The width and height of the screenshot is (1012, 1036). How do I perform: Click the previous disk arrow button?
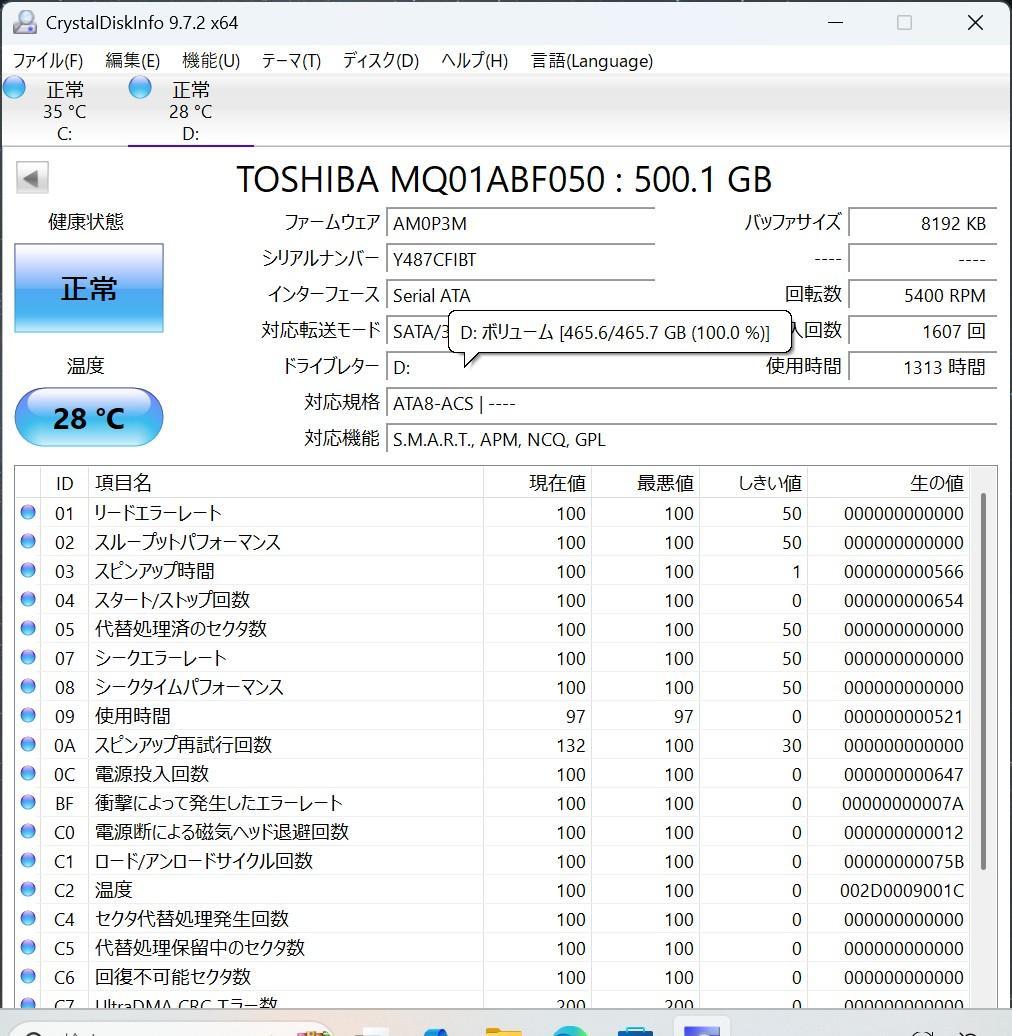click(x=32, y=178)
